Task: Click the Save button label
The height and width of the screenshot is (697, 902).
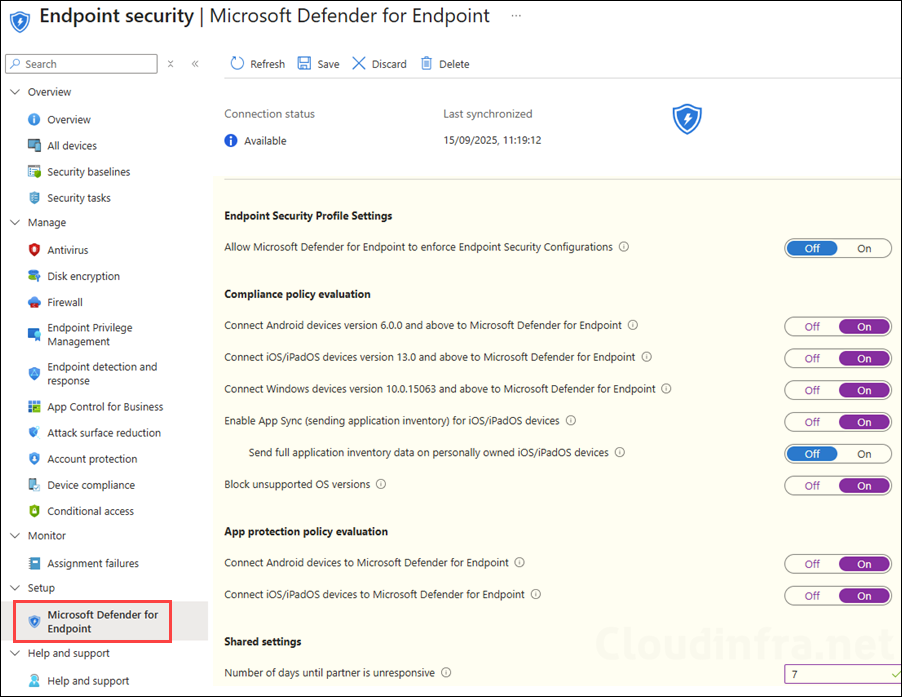Action: 328,64
